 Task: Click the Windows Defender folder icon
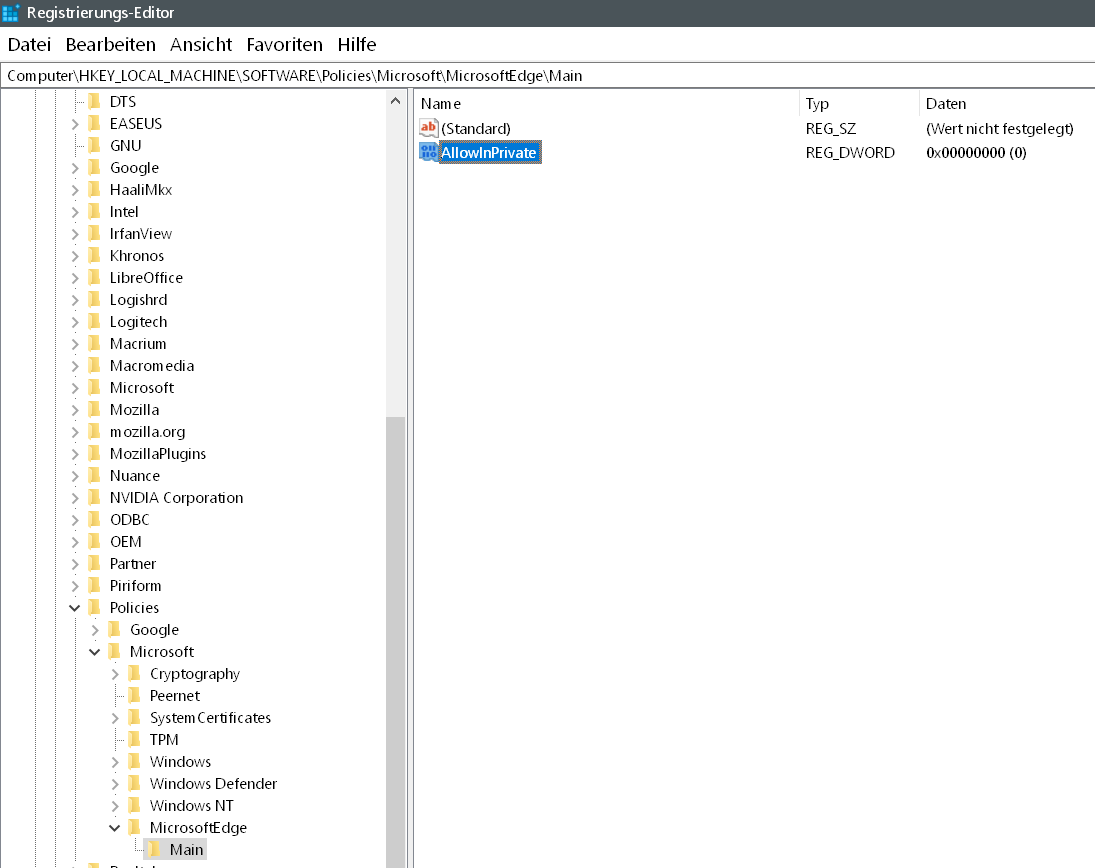coord(134,784)
